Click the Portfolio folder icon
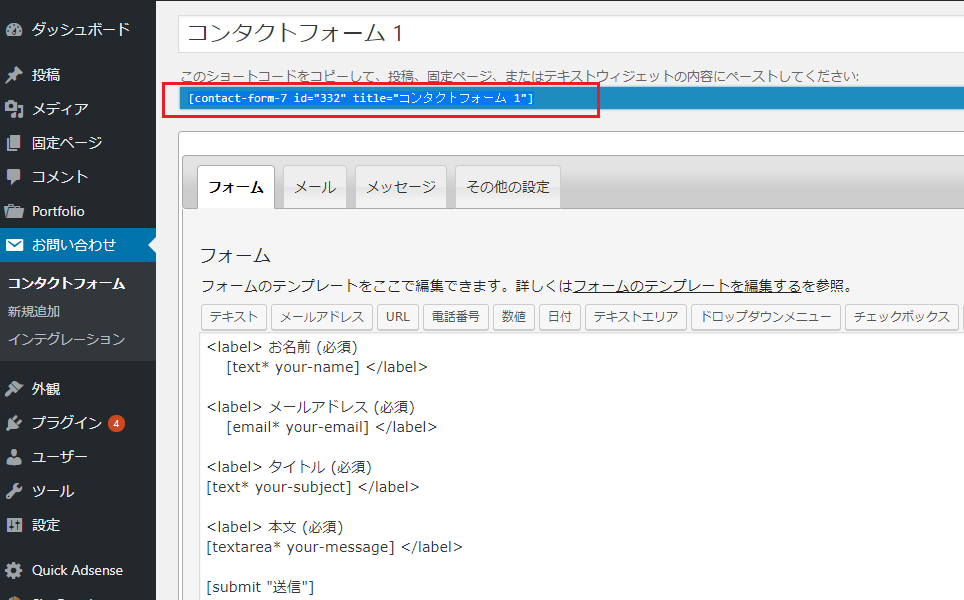This screenshot has height=600, width=964. click(x=14, y=211)
